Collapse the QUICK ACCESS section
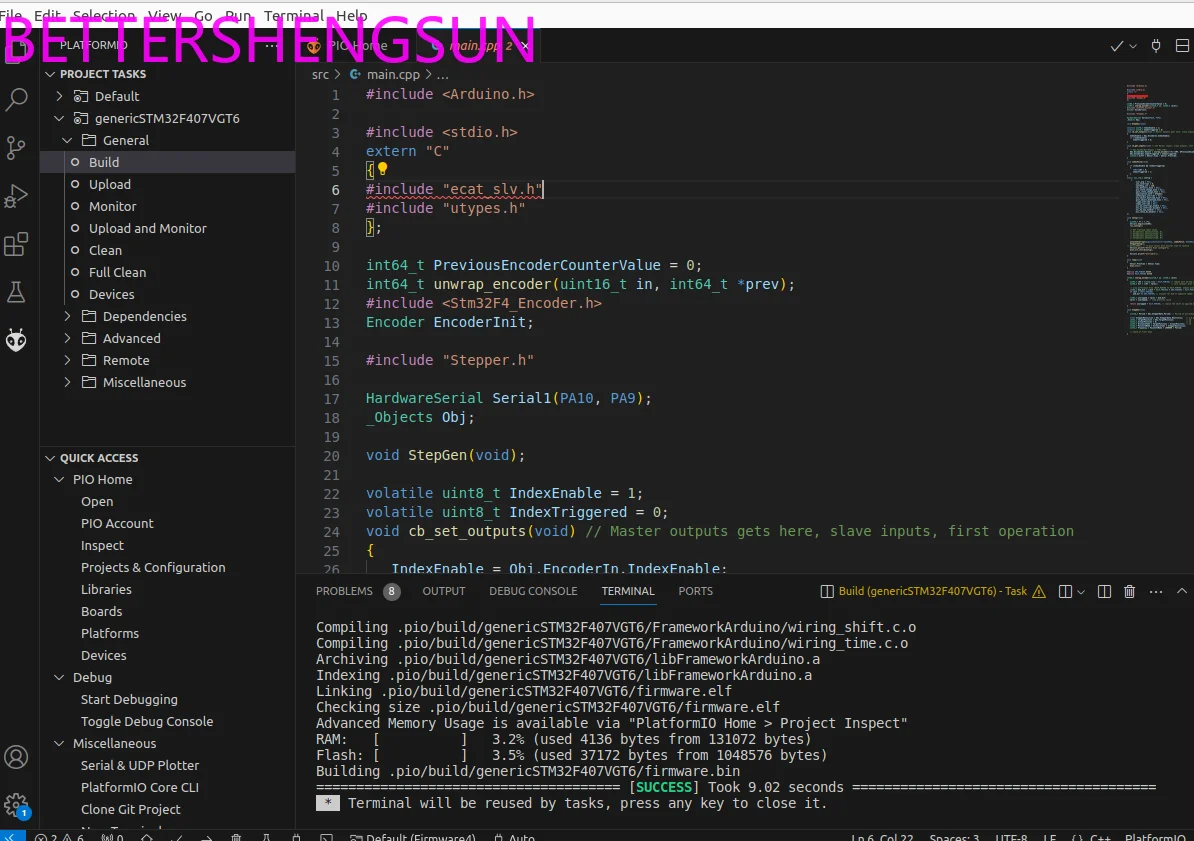 (x=50, y=458)
